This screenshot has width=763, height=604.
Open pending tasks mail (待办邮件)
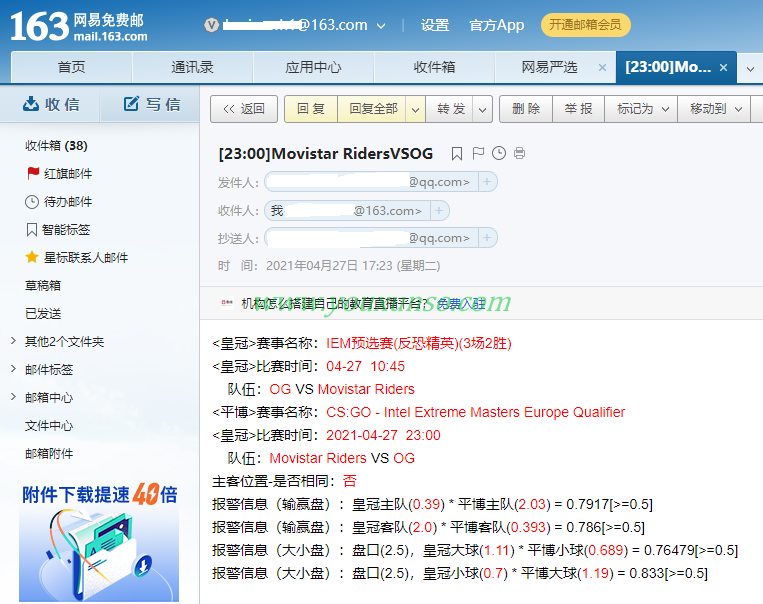pos(58,201)
